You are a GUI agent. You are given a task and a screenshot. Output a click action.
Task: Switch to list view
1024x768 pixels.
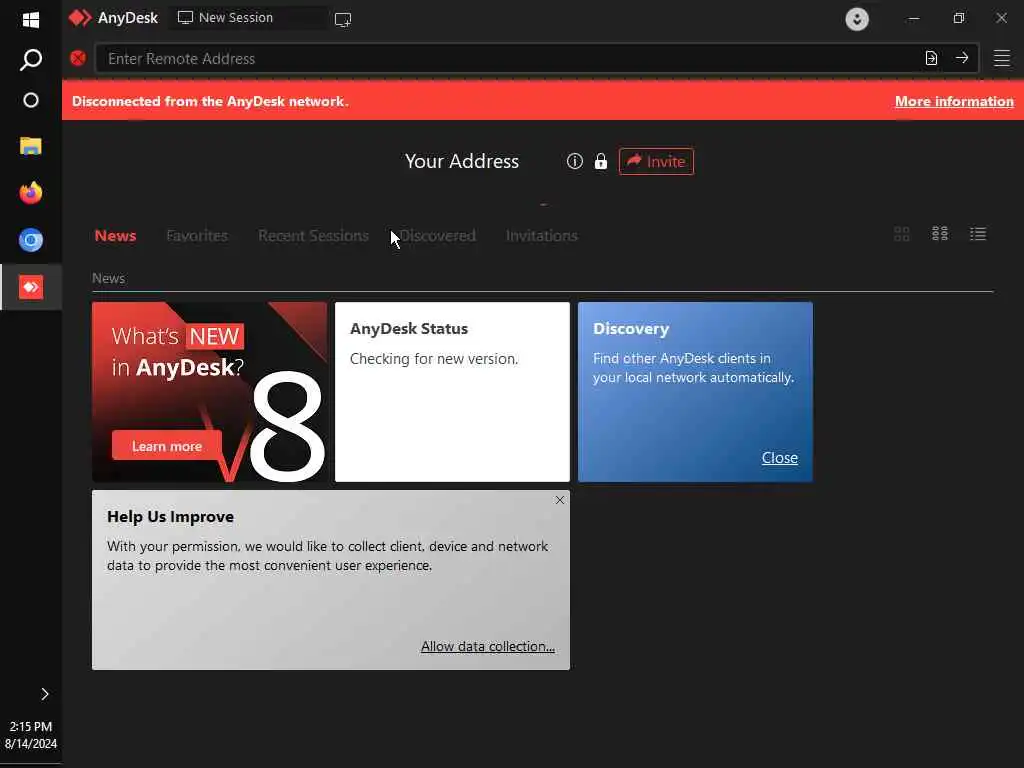[x=978, y=234]
